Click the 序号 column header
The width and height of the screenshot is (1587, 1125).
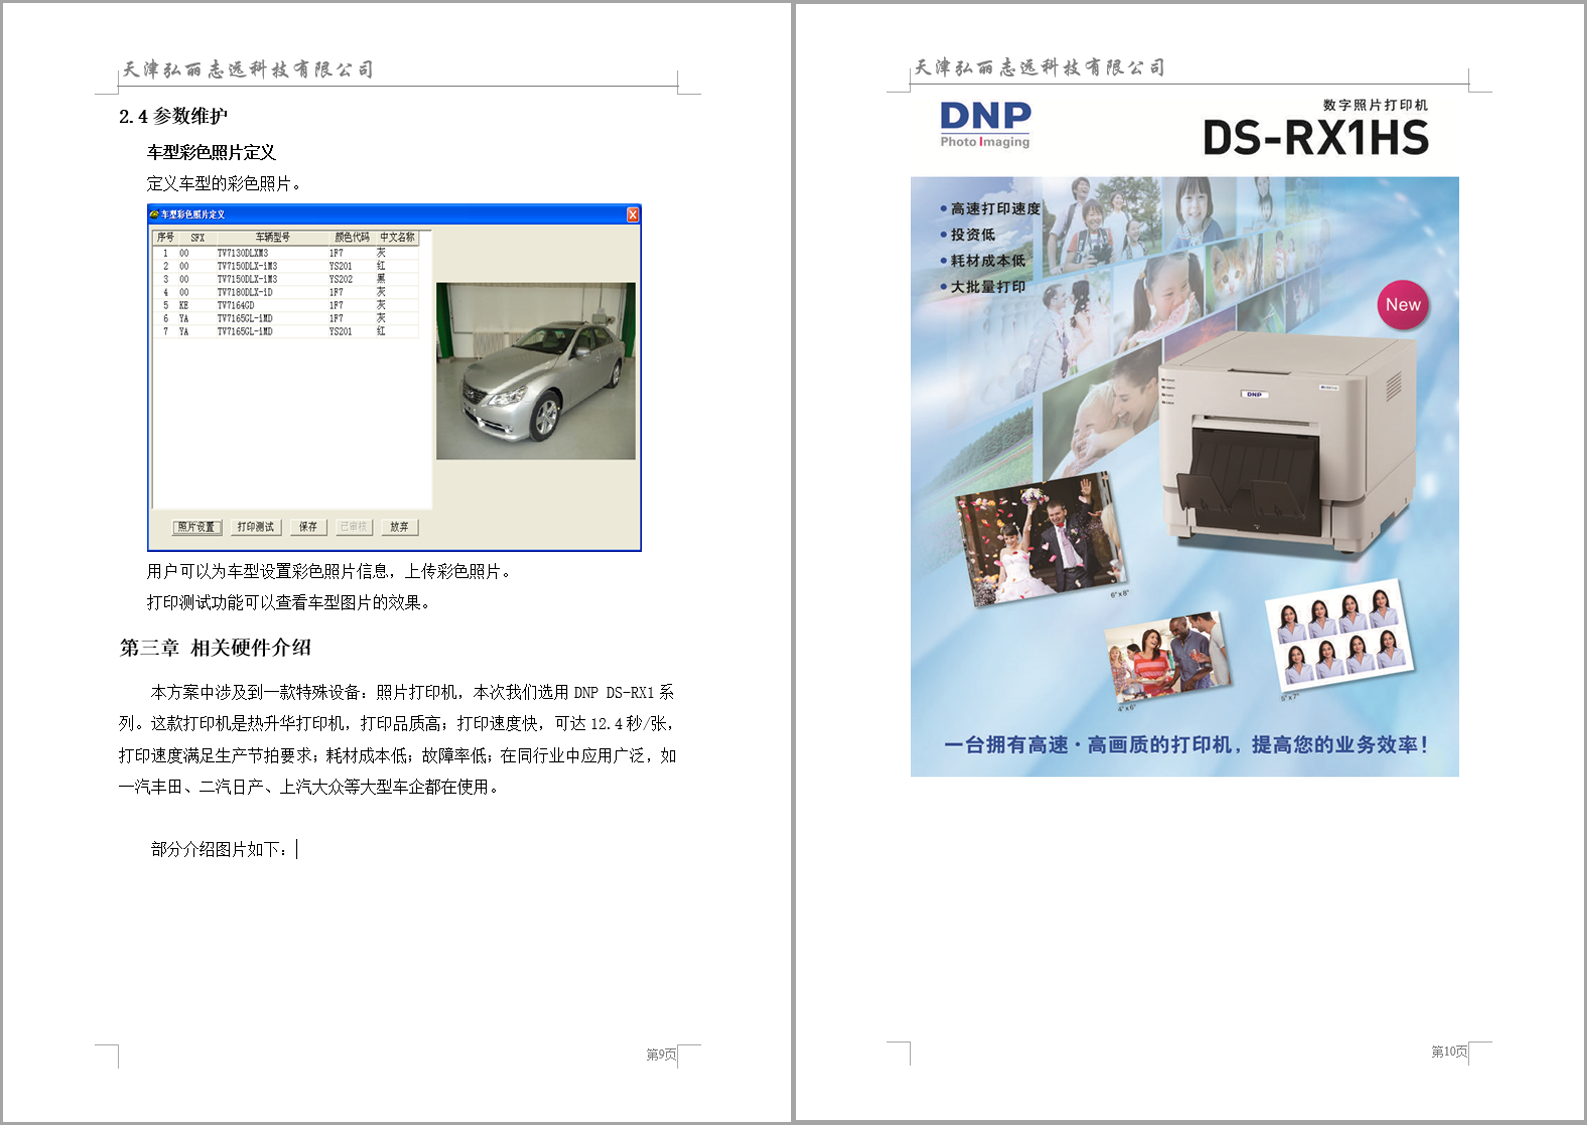[x=165, y=237]
